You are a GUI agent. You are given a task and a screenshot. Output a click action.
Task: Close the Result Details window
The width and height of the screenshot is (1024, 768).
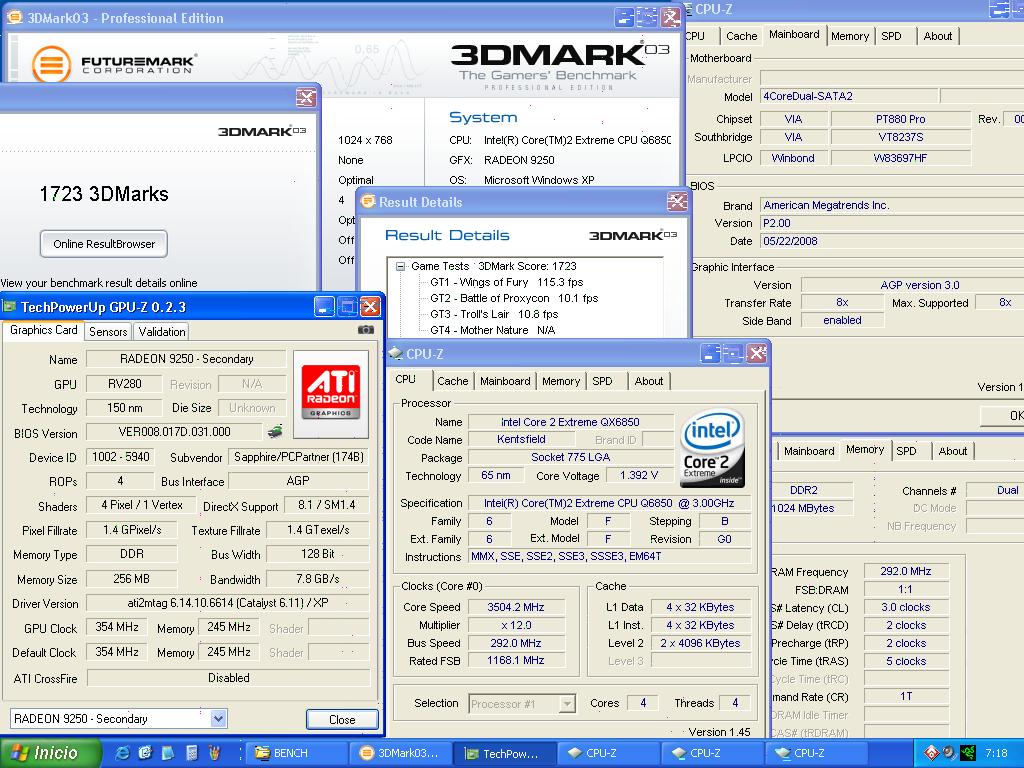pyautogui.click(x=677, y=202)
